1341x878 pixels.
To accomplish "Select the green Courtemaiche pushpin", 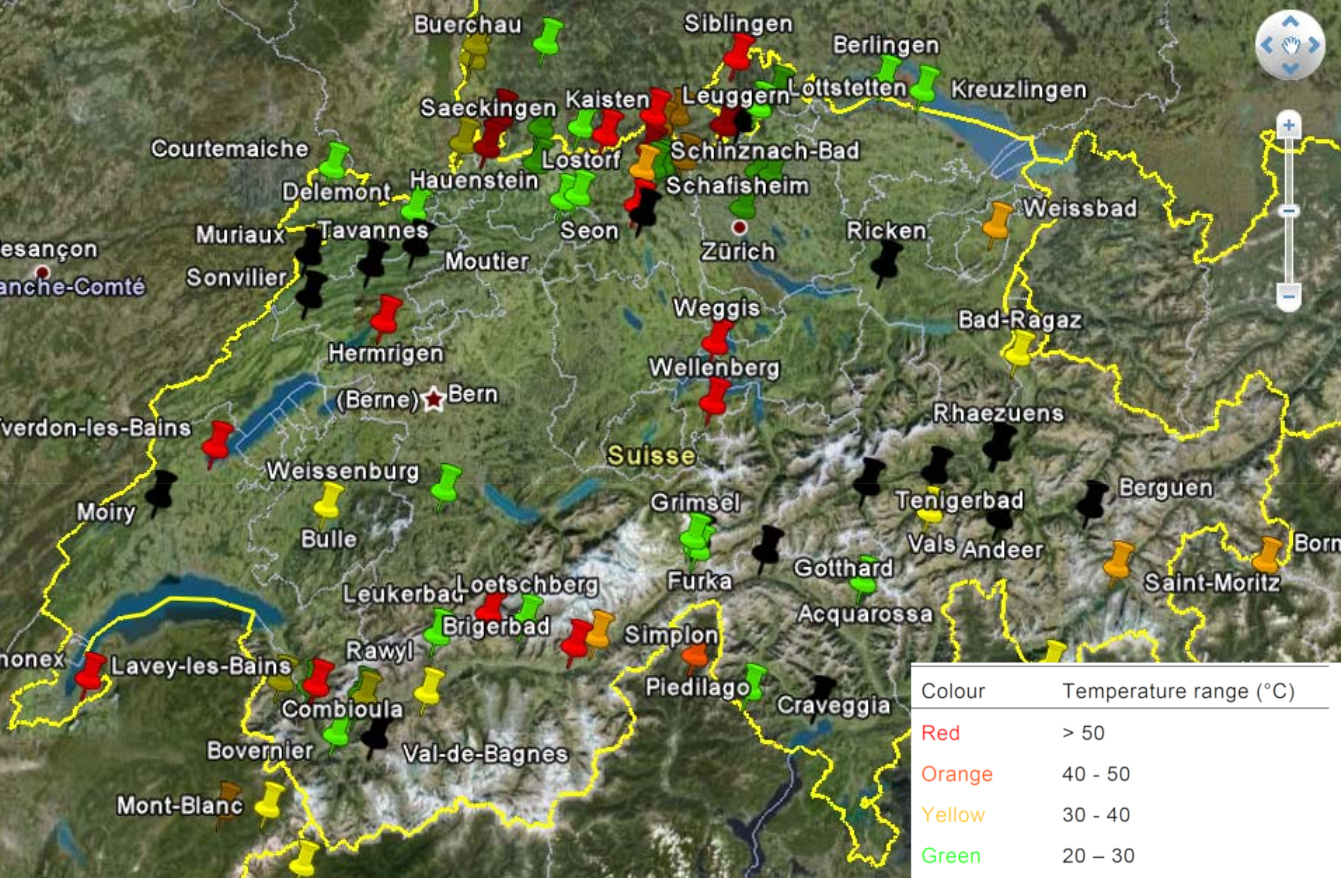I will pyautogui.click(x=333, y=160).
